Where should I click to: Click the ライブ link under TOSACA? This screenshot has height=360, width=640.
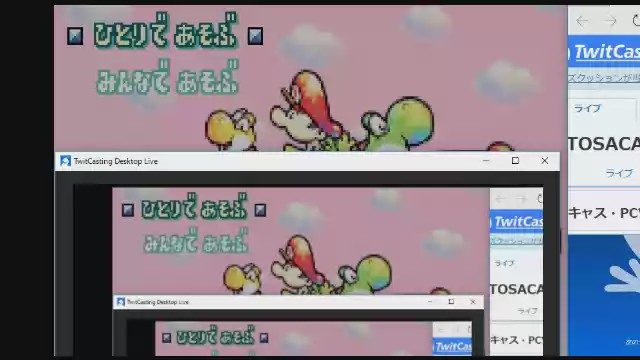pos(619,173)
